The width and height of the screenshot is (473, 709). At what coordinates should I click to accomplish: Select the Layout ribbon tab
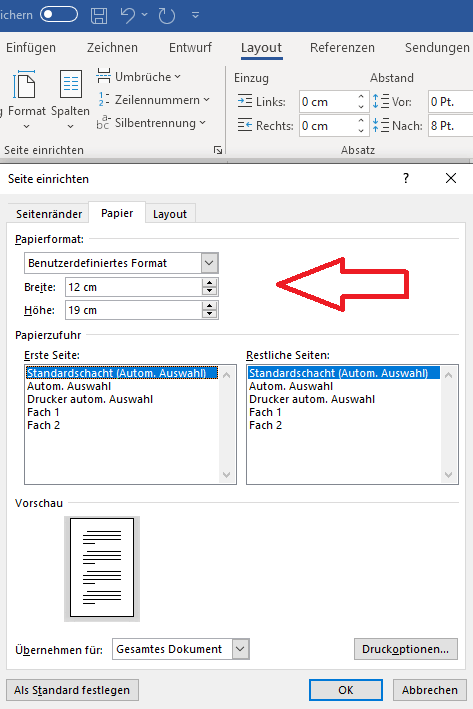261,47
